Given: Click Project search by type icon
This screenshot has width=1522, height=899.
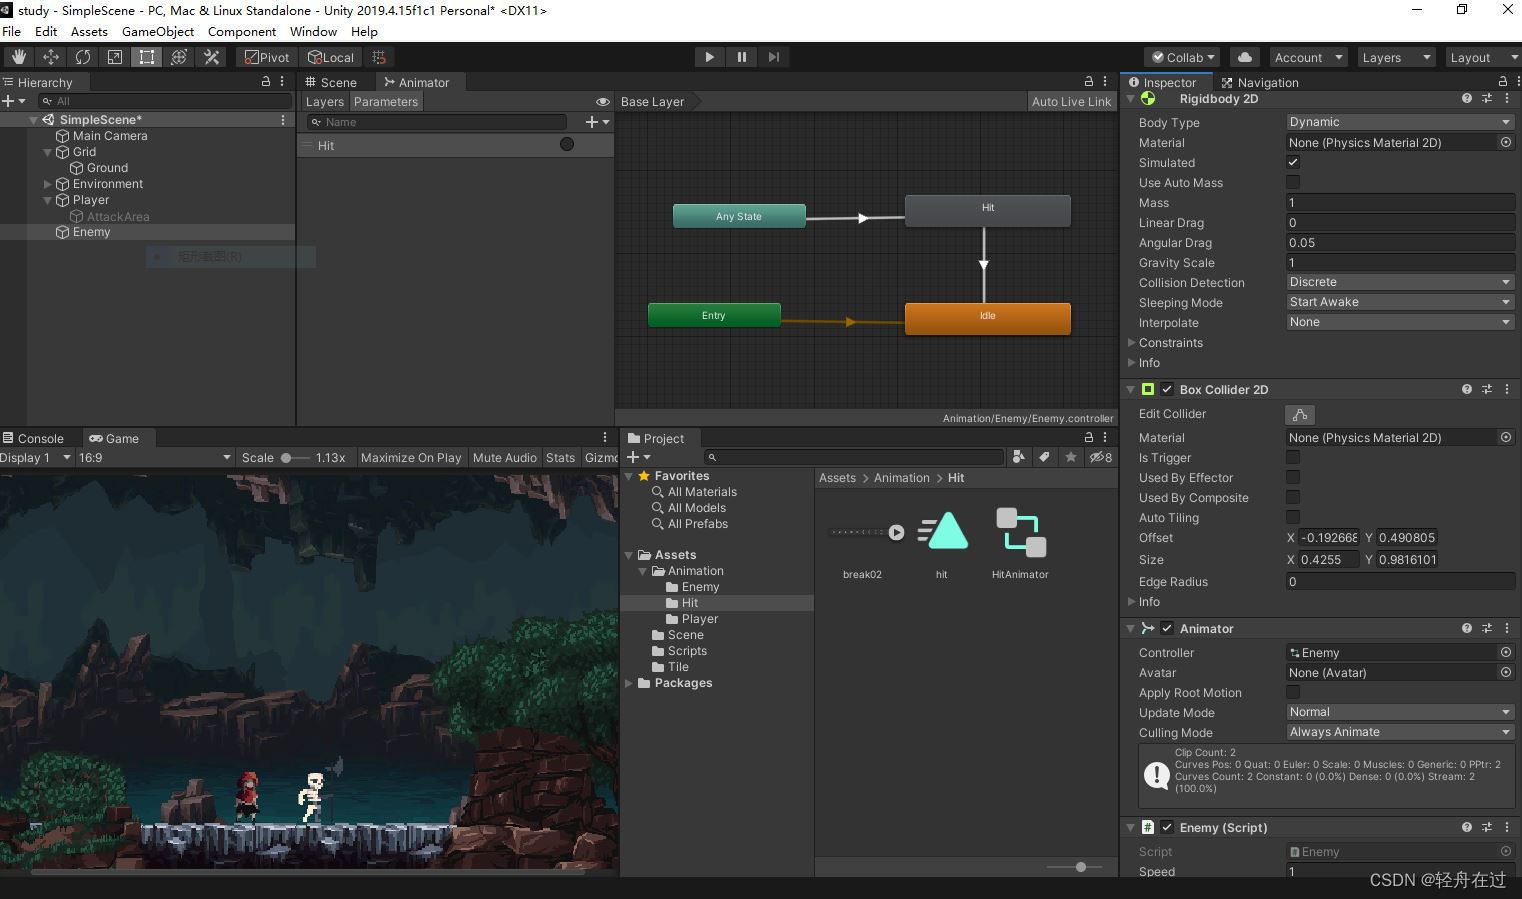Looking at the screenshot, I should [1018, 457].
